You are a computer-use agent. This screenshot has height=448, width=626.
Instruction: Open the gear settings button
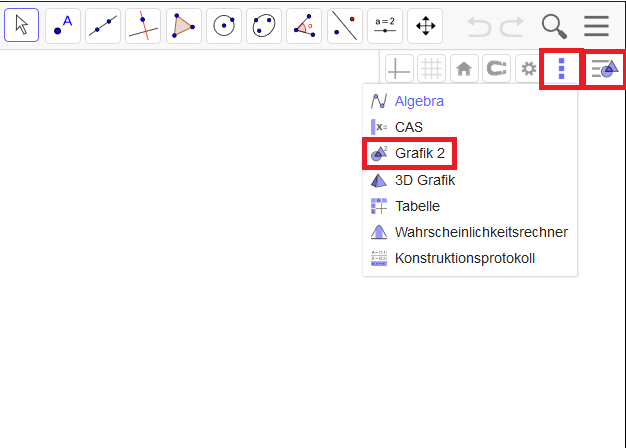point(529,69)
